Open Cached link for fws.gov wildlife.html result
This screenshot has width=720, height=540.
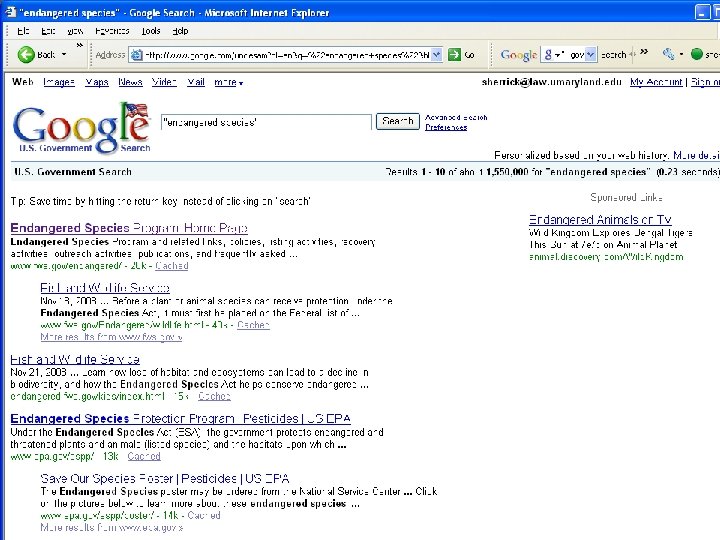(253, 325)
